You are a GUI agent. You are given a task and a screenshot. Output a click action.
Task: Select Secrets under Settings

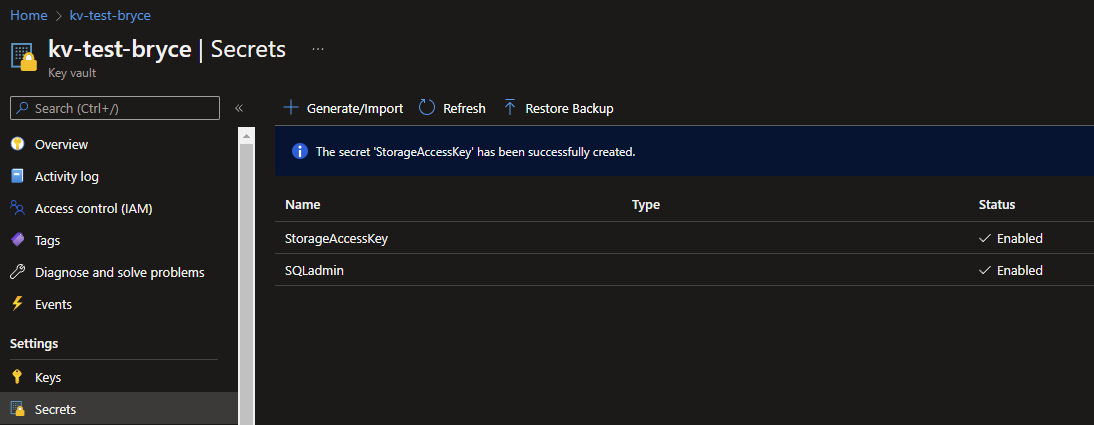click(x=119, y=409)
